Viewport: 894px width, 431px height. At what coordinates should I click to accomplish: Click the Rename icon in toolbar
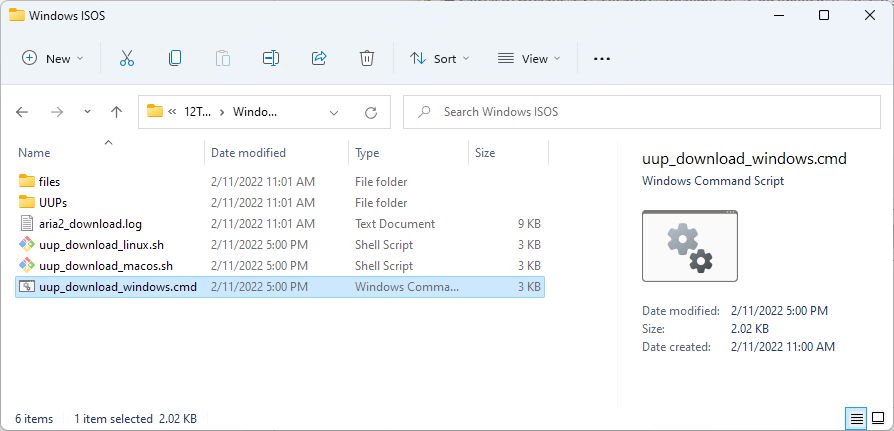click(270, 59)
